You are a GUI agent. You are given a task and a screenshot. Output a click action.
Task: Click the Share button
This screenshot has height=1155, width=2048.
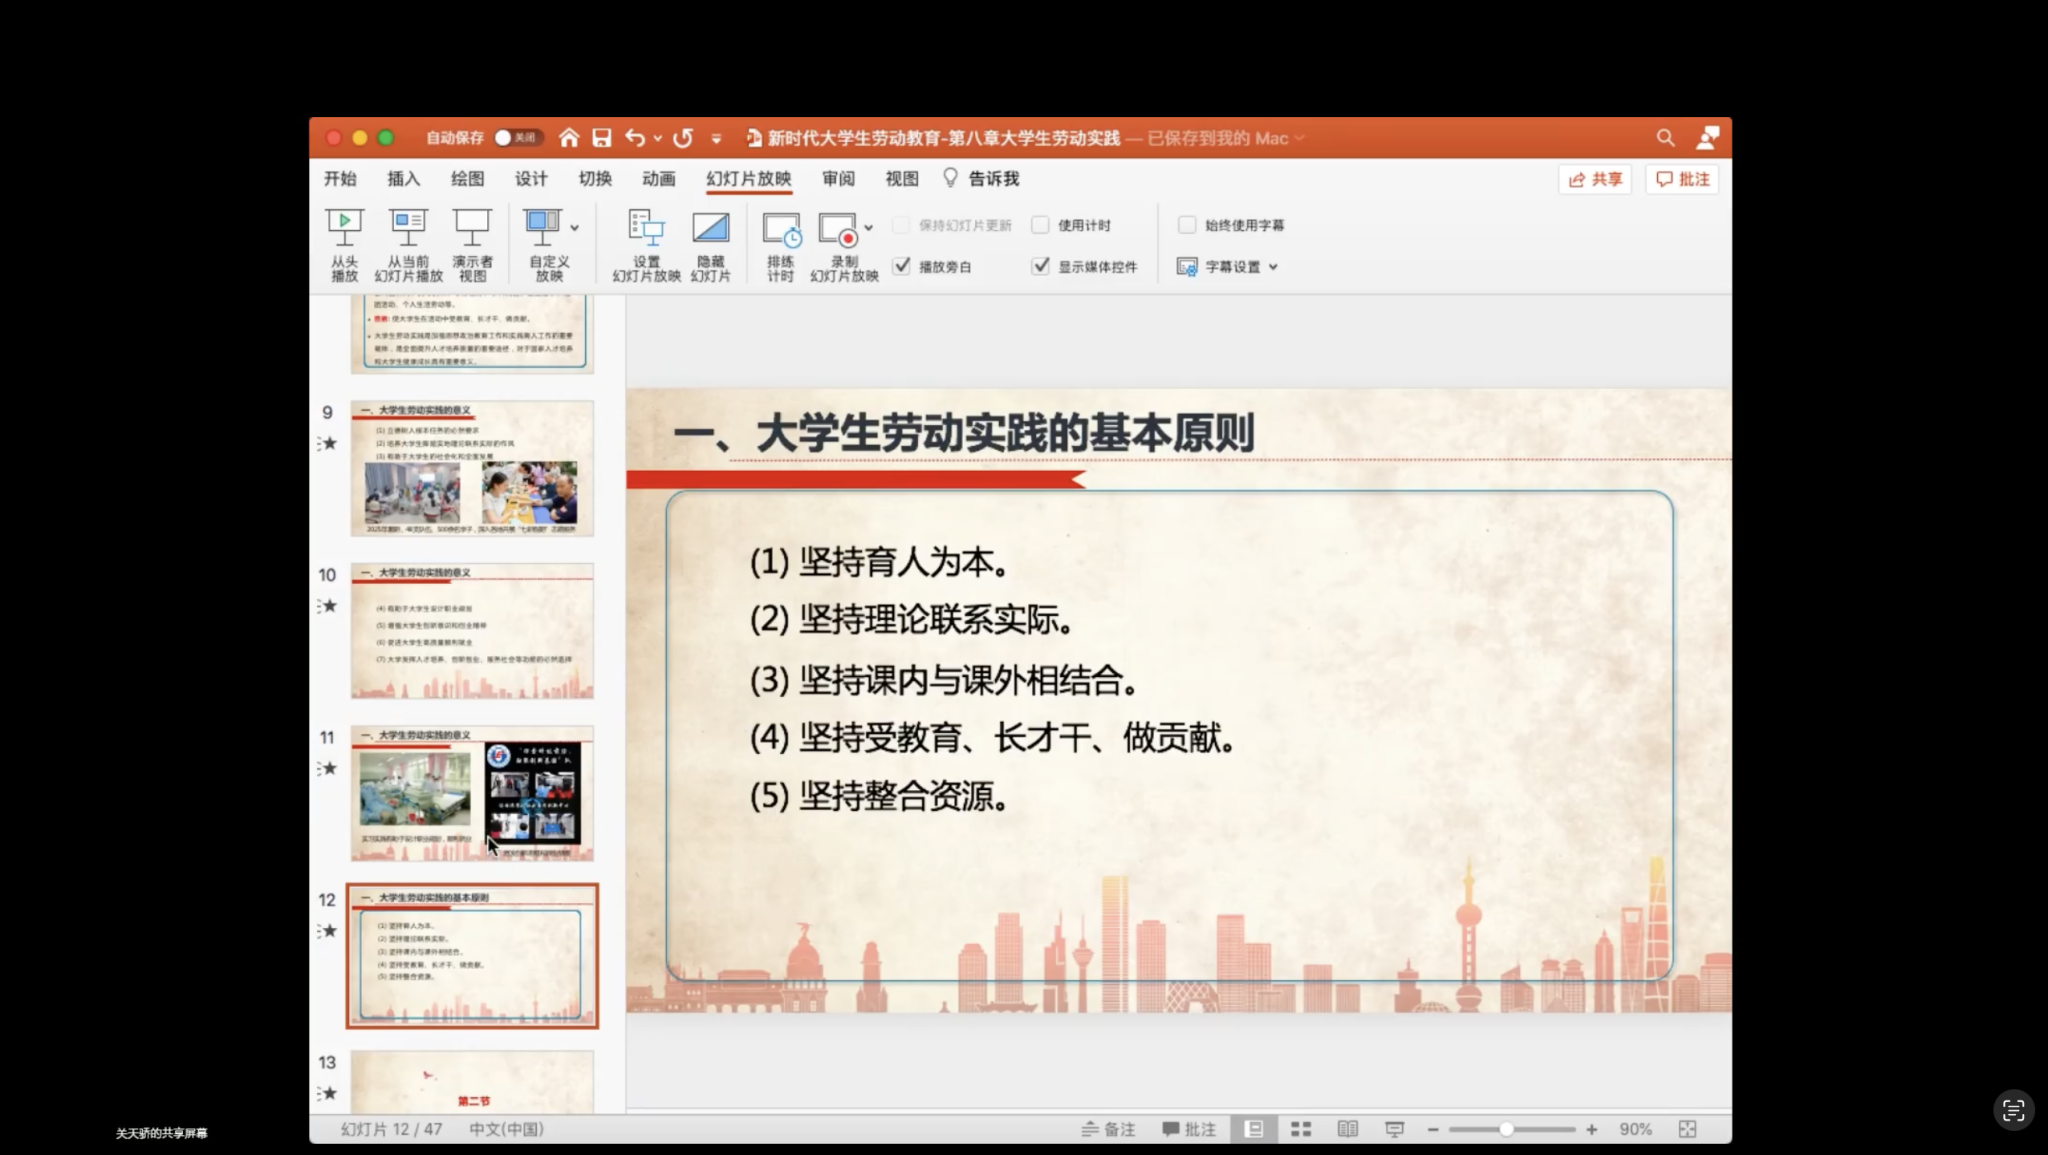[x=1595, y=179]
